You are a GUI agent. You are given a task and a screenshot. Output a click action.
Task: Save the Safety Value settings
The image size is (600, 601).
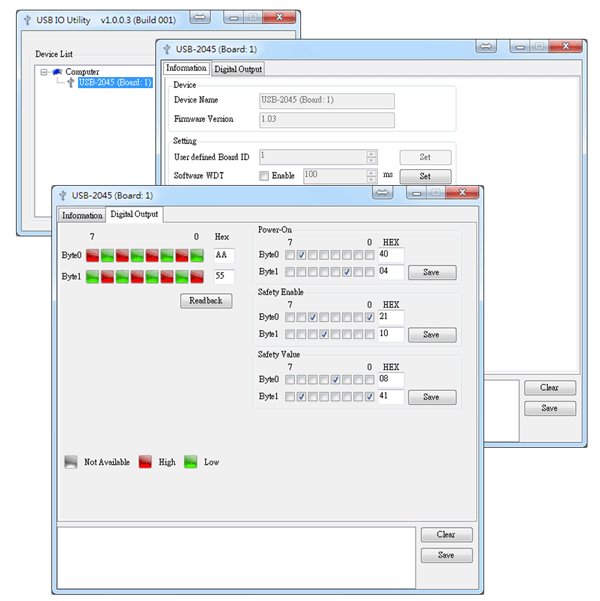click(x=432, y=397)
